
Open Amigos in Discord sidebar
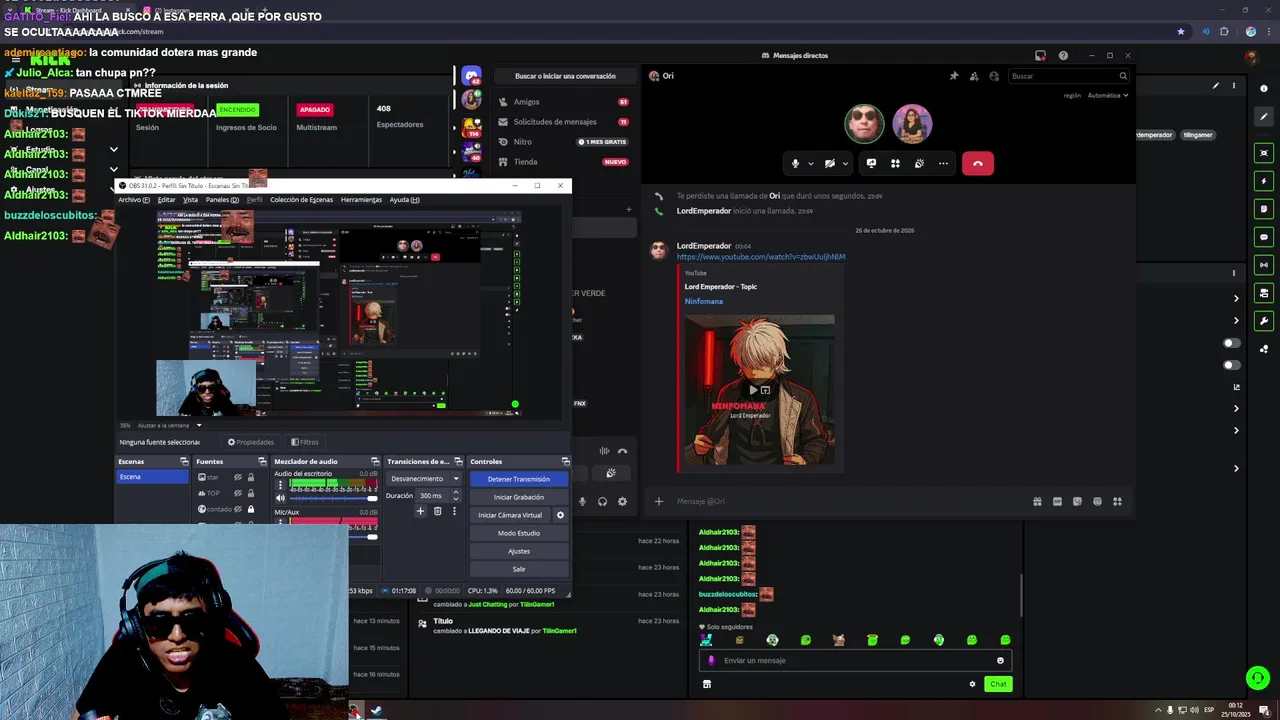526,102
